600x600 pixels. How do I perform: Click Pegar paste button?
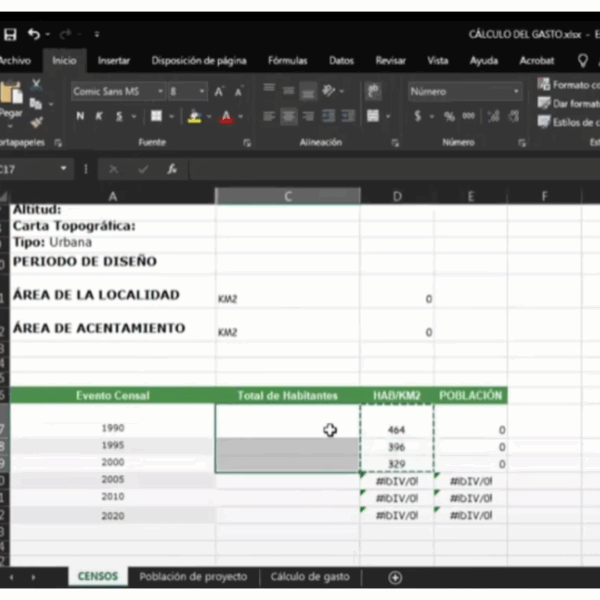tap(11, 100)
